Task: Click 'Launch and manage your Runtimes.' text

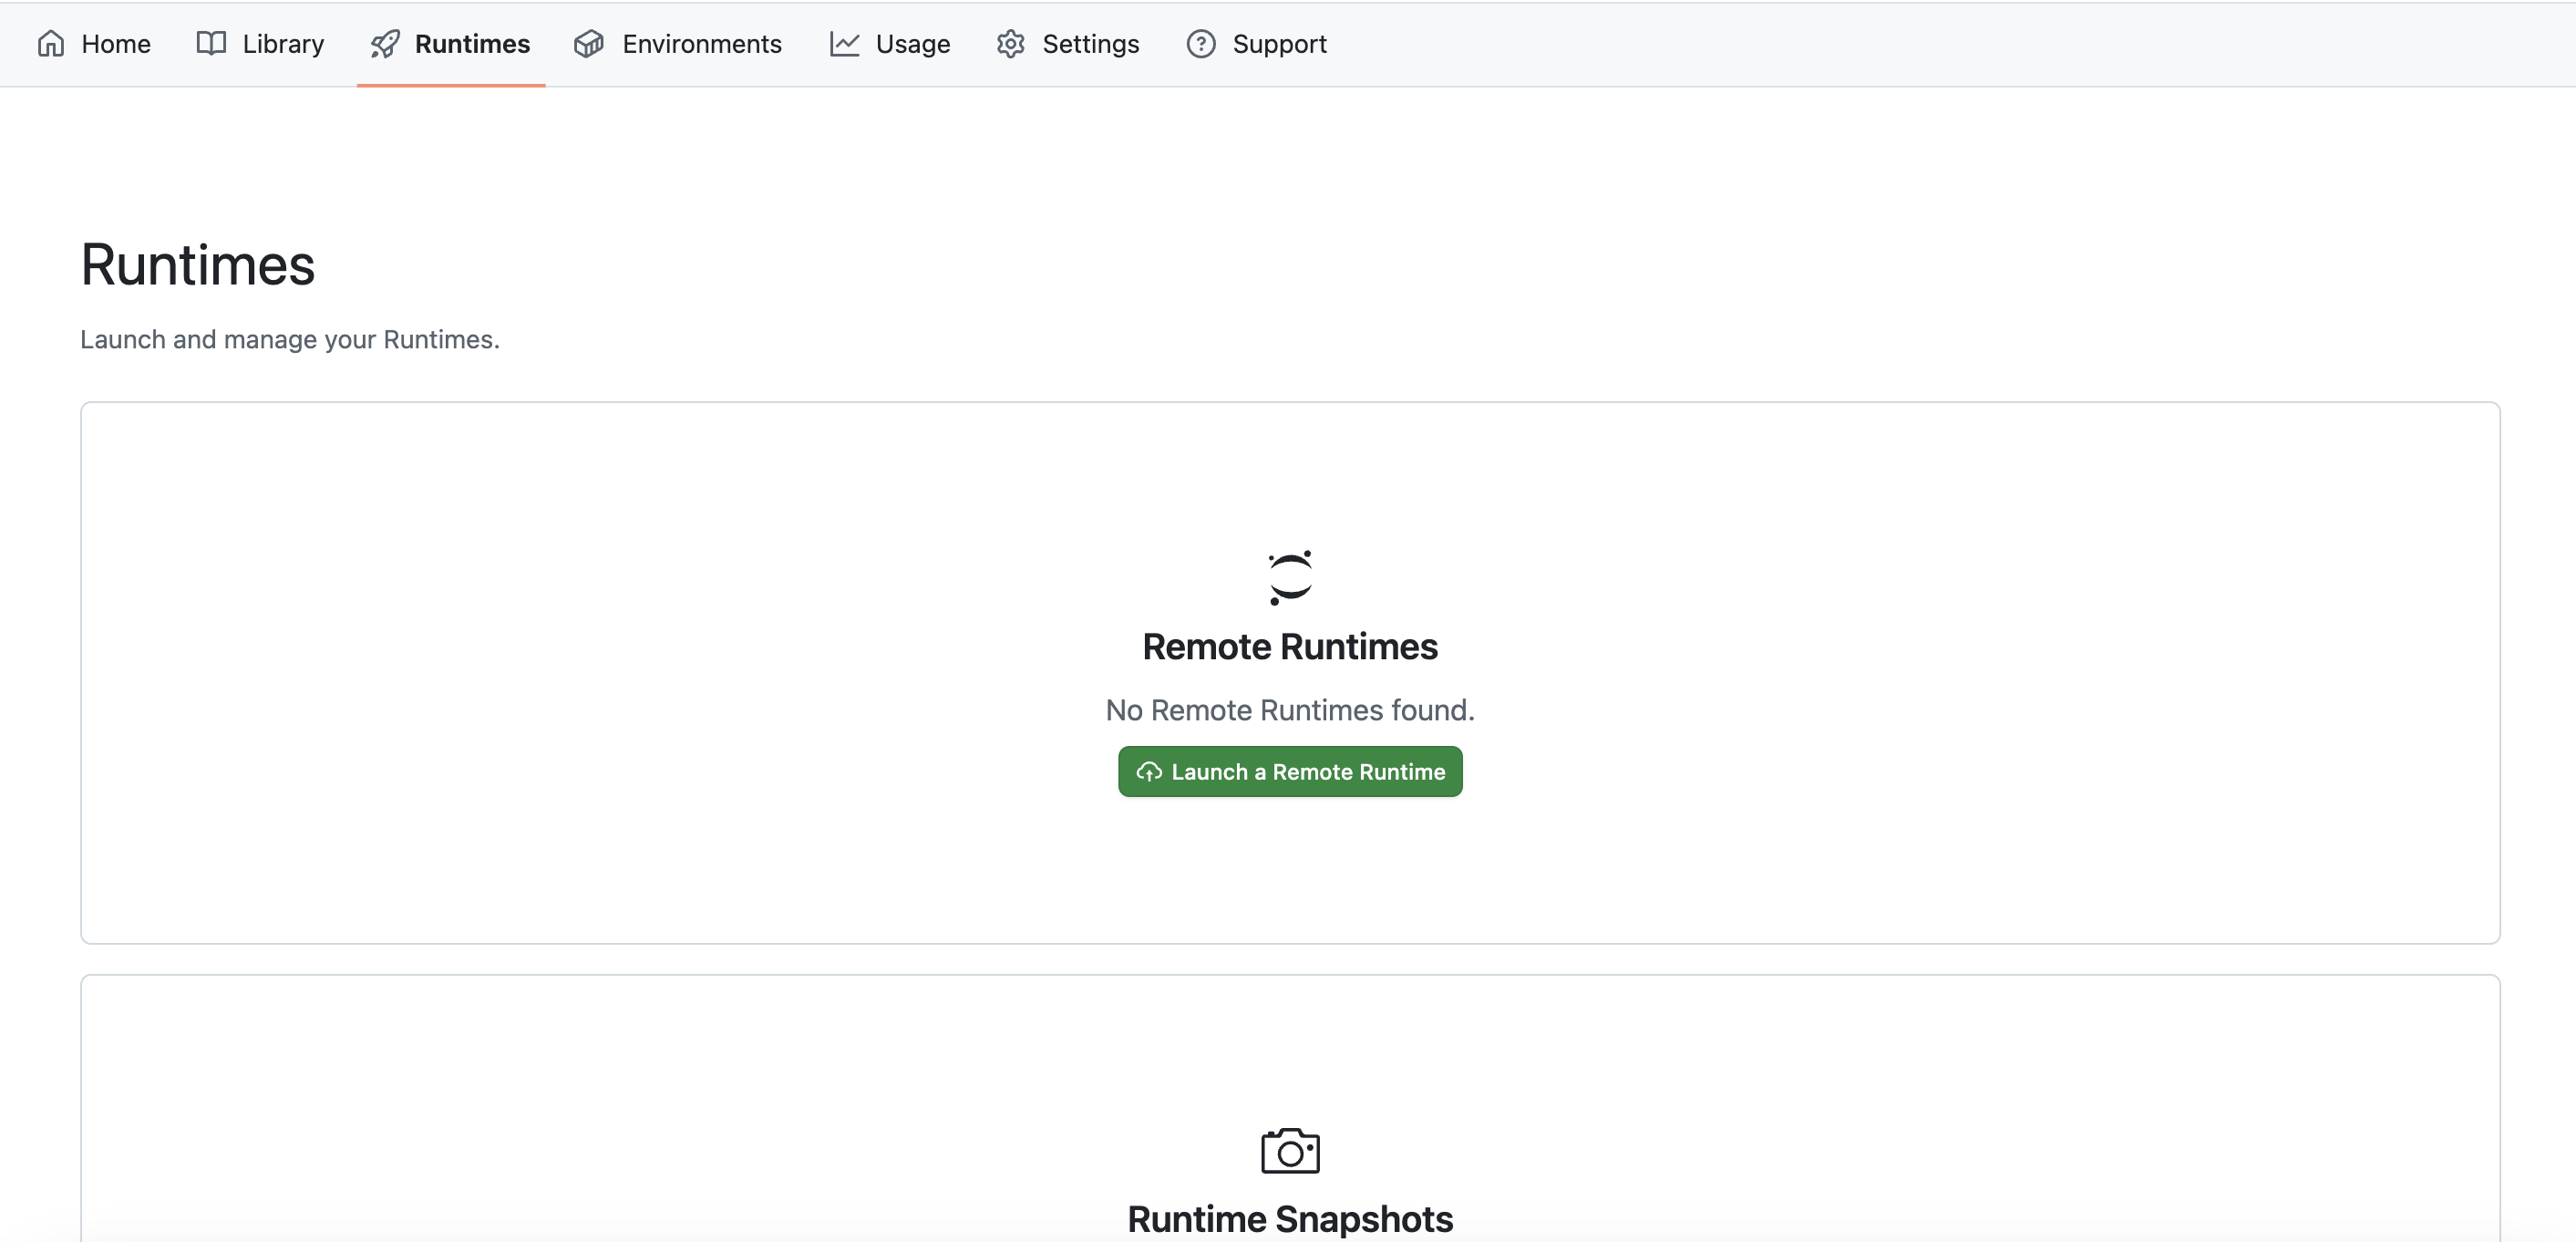Action: pyautogui.click(x=290, y=340)
